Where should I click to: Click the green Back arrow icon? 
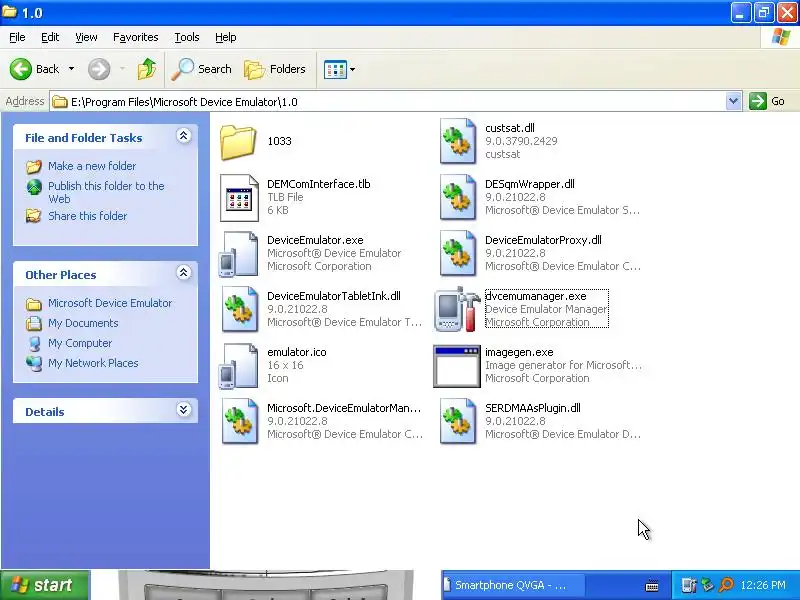coord(21,69)
